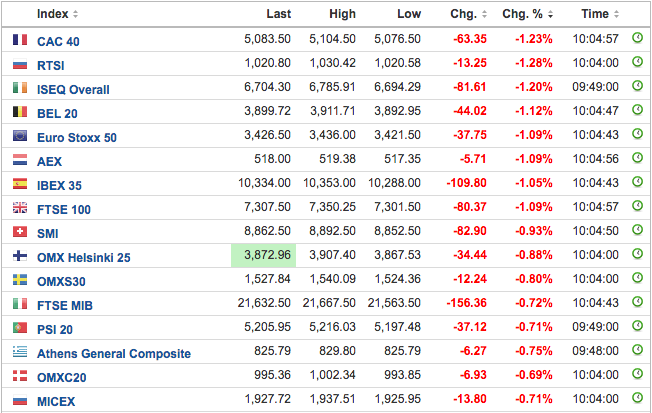Open the BEL 20 index link
This screenshot has width=652, height=413.
60,113
